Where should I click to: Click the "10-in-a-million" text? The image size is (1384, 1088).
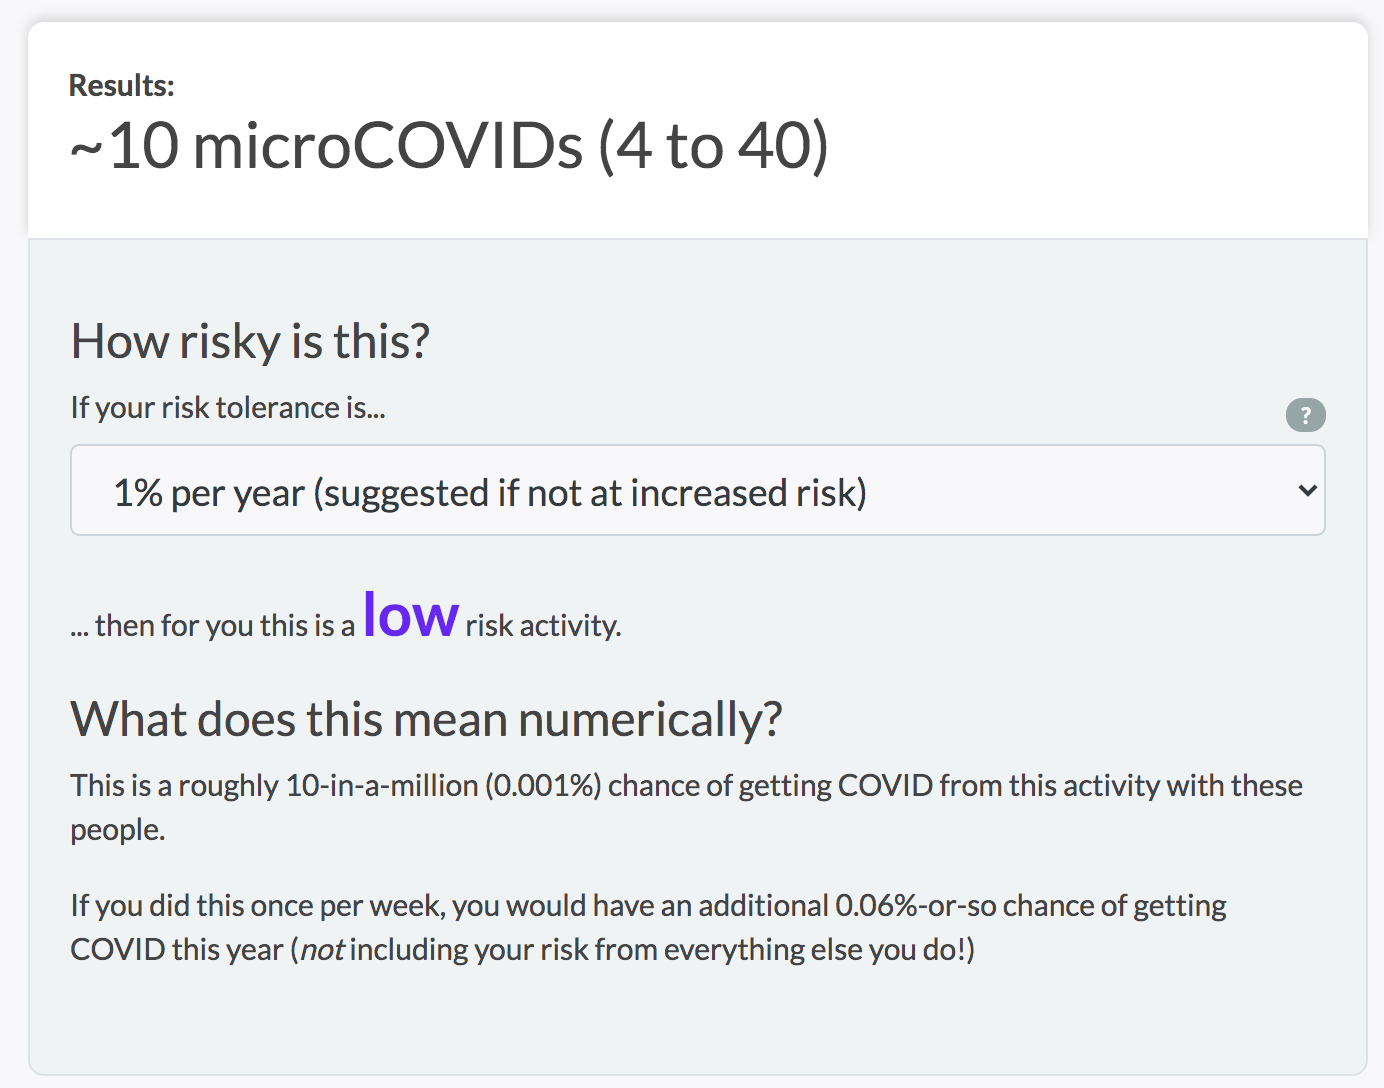[x=382, y=786]
